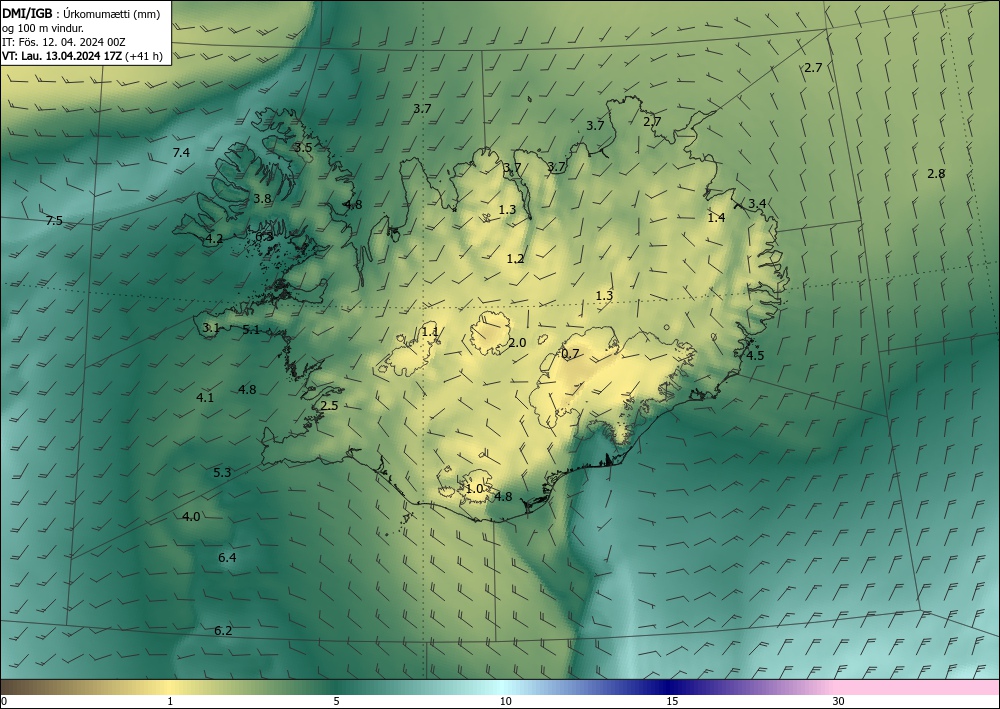Click the 'DMI/IGB : Úrkomumætti (mm)' title line
1000x709 pixels.
point(81,14)
